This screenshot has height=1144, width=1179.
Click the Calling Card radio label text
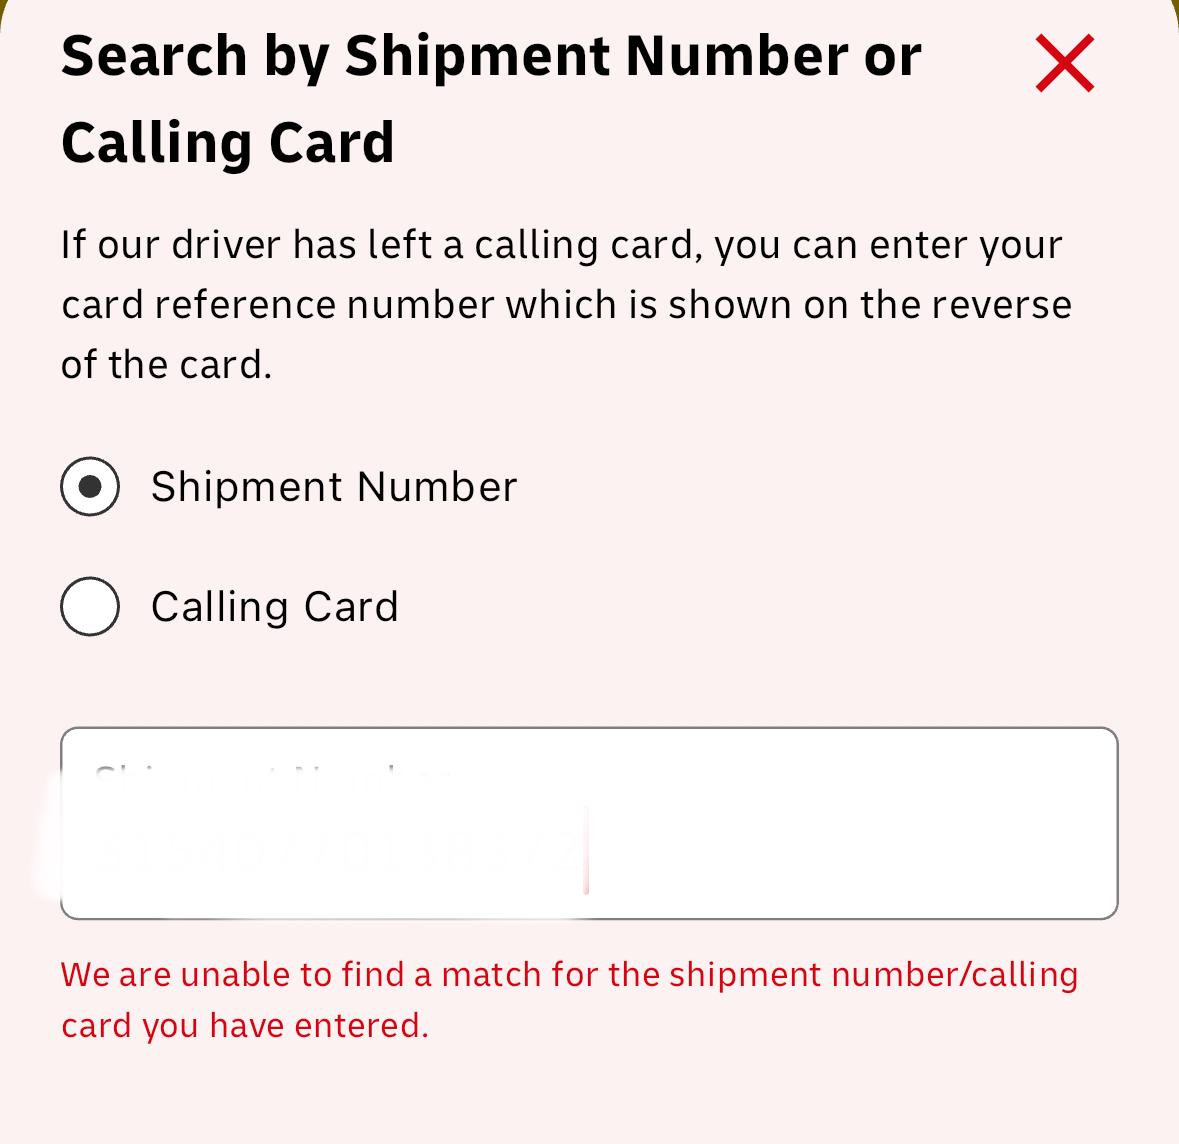coord(275,607)
